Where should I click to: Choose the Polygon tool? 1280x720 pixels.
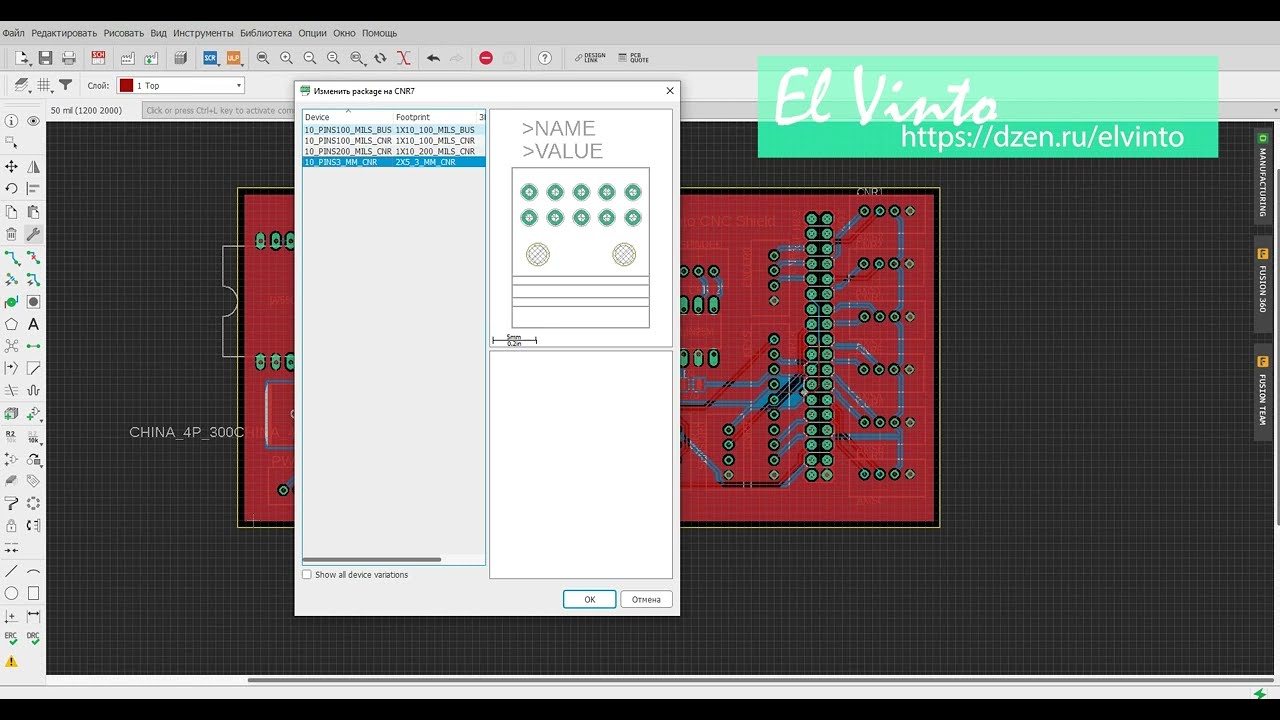[11, 324]
